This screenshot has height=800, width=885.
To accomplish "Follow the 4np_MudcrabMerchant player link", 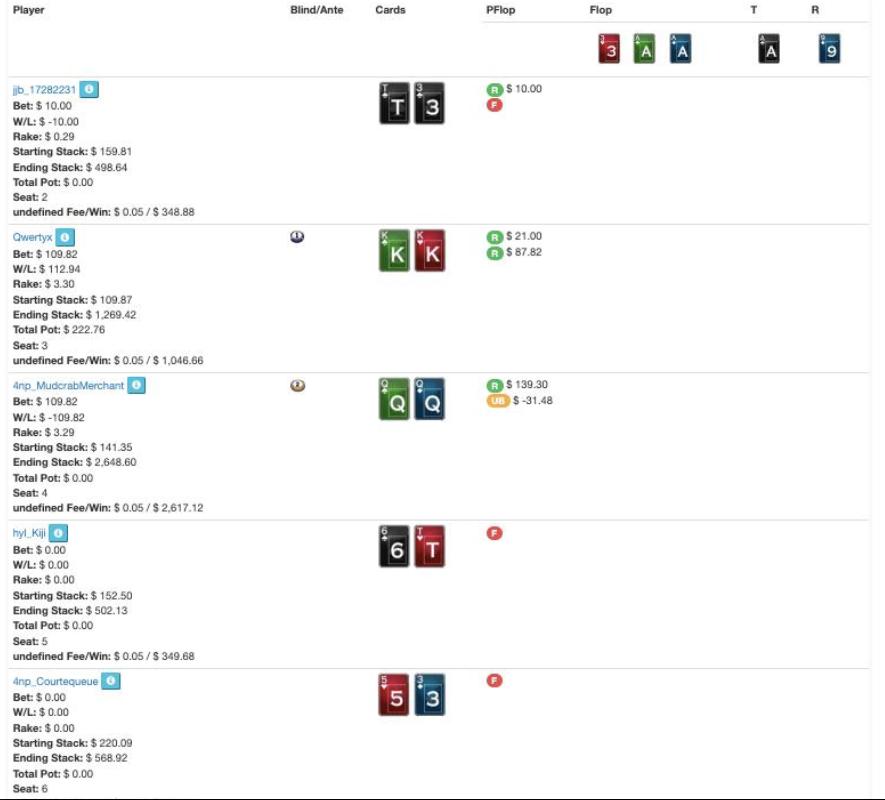I will (x=68, y=386).
